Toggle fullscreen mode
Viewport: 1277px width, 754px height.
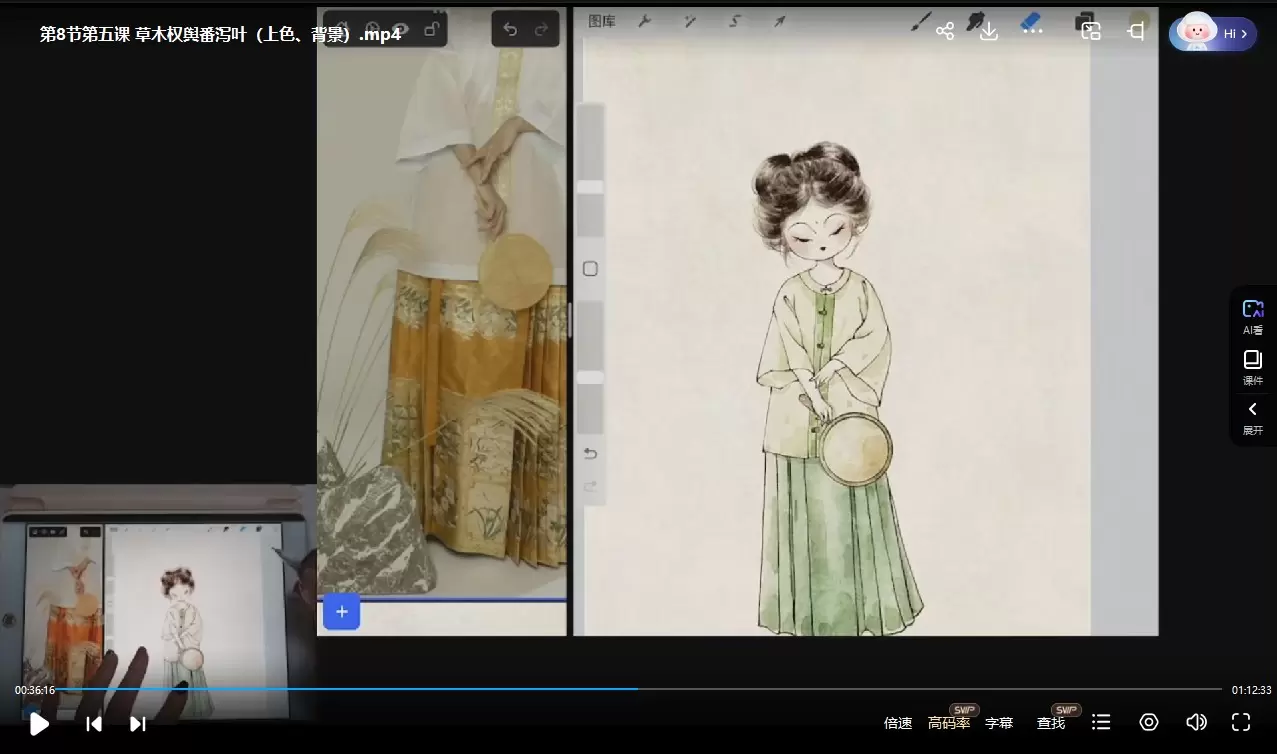tap(1241, 722)
